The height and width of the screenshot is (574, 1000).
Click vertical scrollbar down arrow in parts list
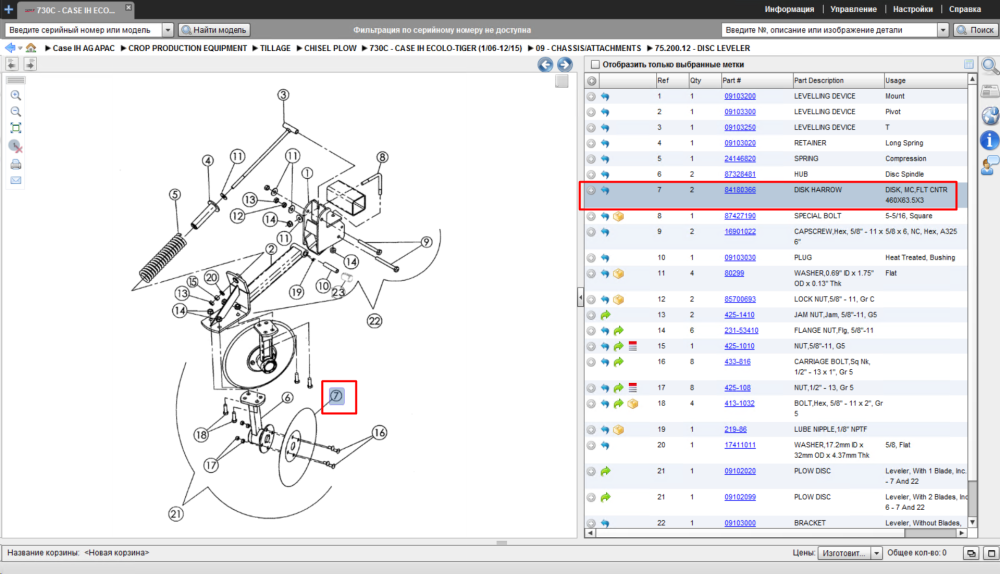[972, 522]
